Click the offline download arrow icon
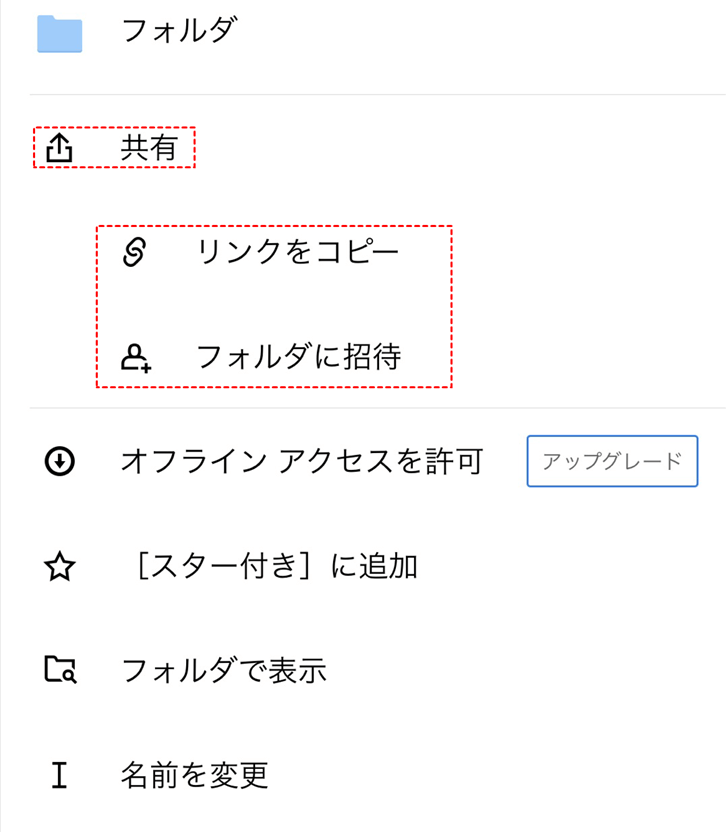 point(60,462)
